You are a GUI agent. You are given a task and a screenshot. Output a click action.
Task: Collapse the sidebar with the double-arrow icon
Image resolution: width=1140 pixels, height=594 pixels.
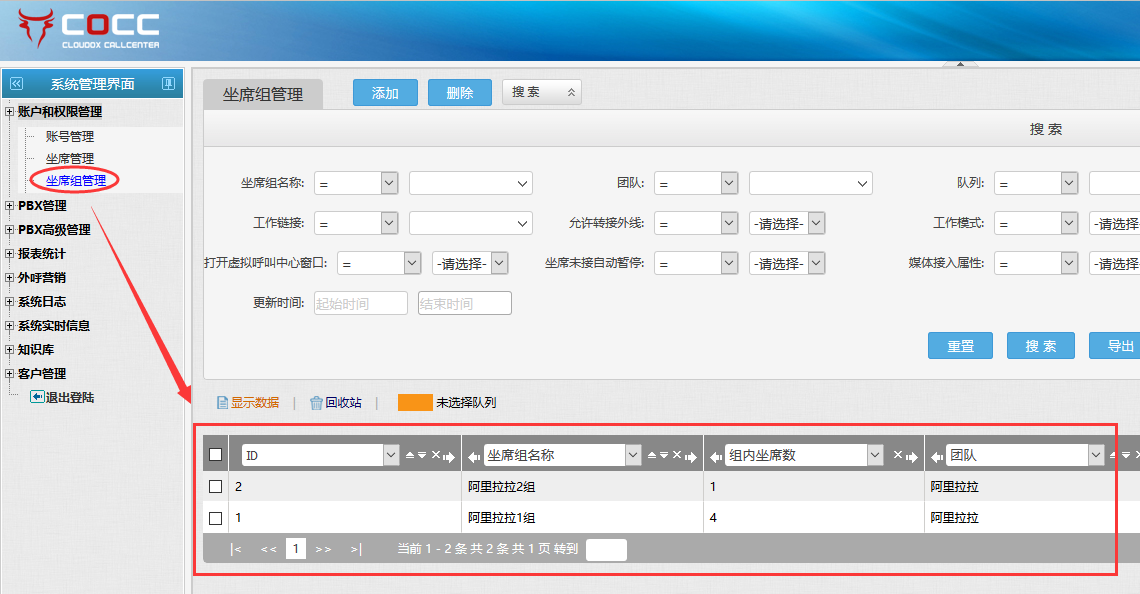16,84
